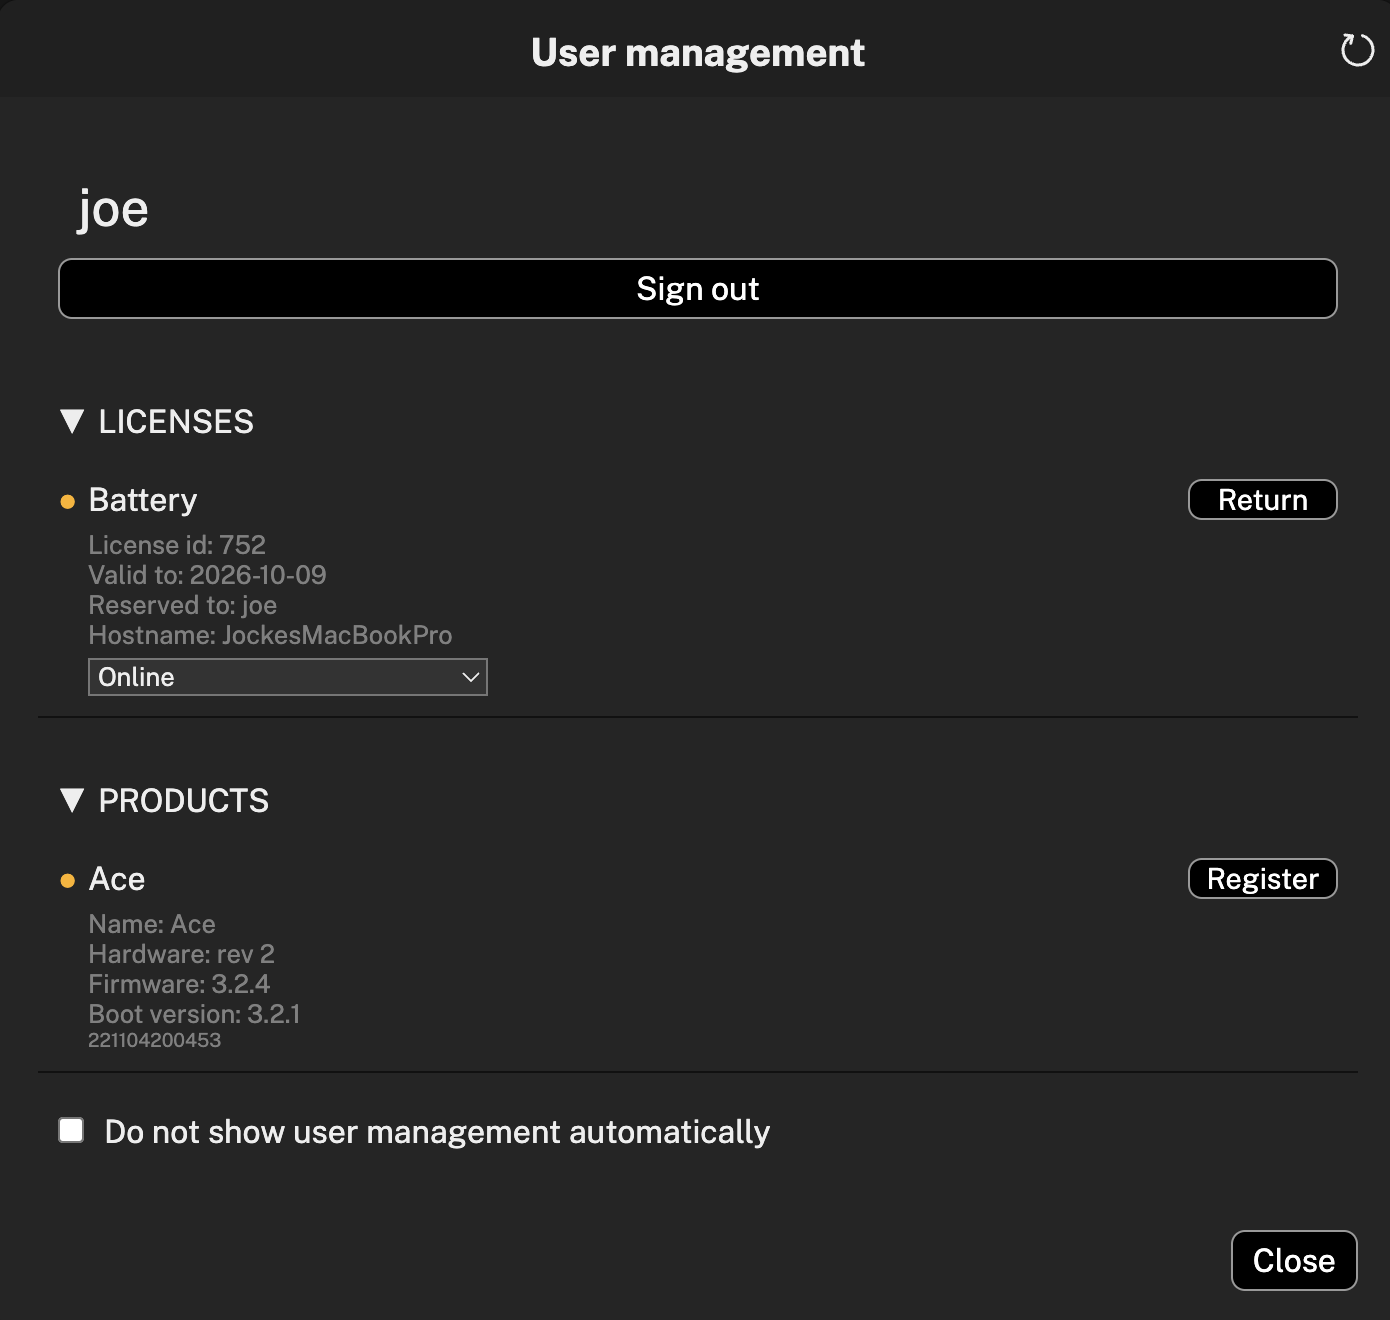Select the Battery license title

[143, 500]
